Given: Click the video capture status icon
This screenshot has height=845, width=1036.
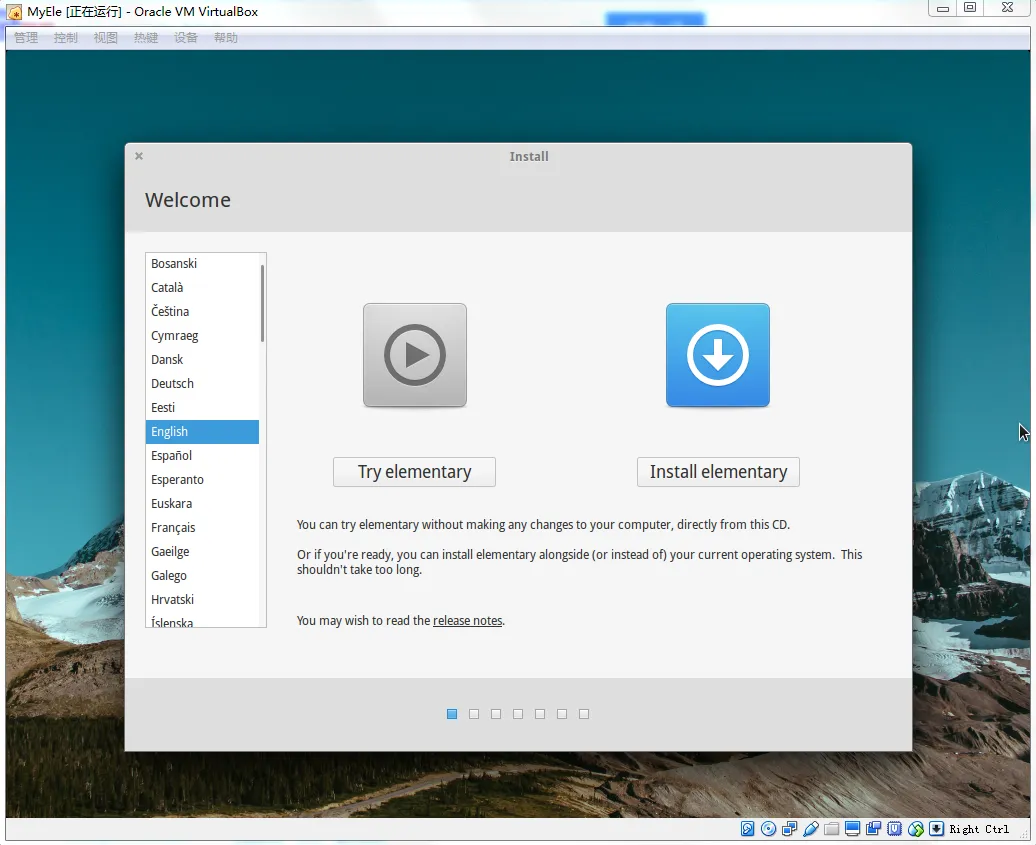Looking at the screenshot, I should tap(873, 828).
